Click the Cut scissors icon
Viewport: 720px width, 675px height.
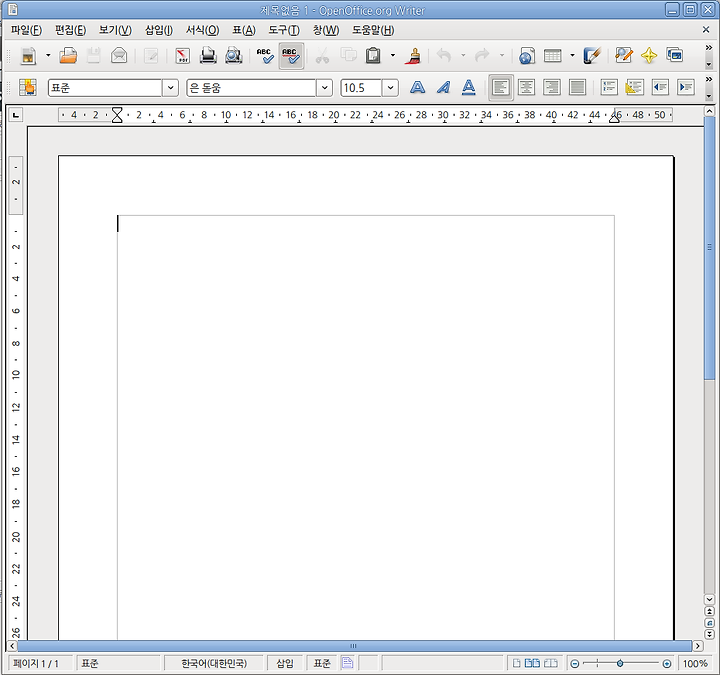pyautogui.click(x=322, y=56)
